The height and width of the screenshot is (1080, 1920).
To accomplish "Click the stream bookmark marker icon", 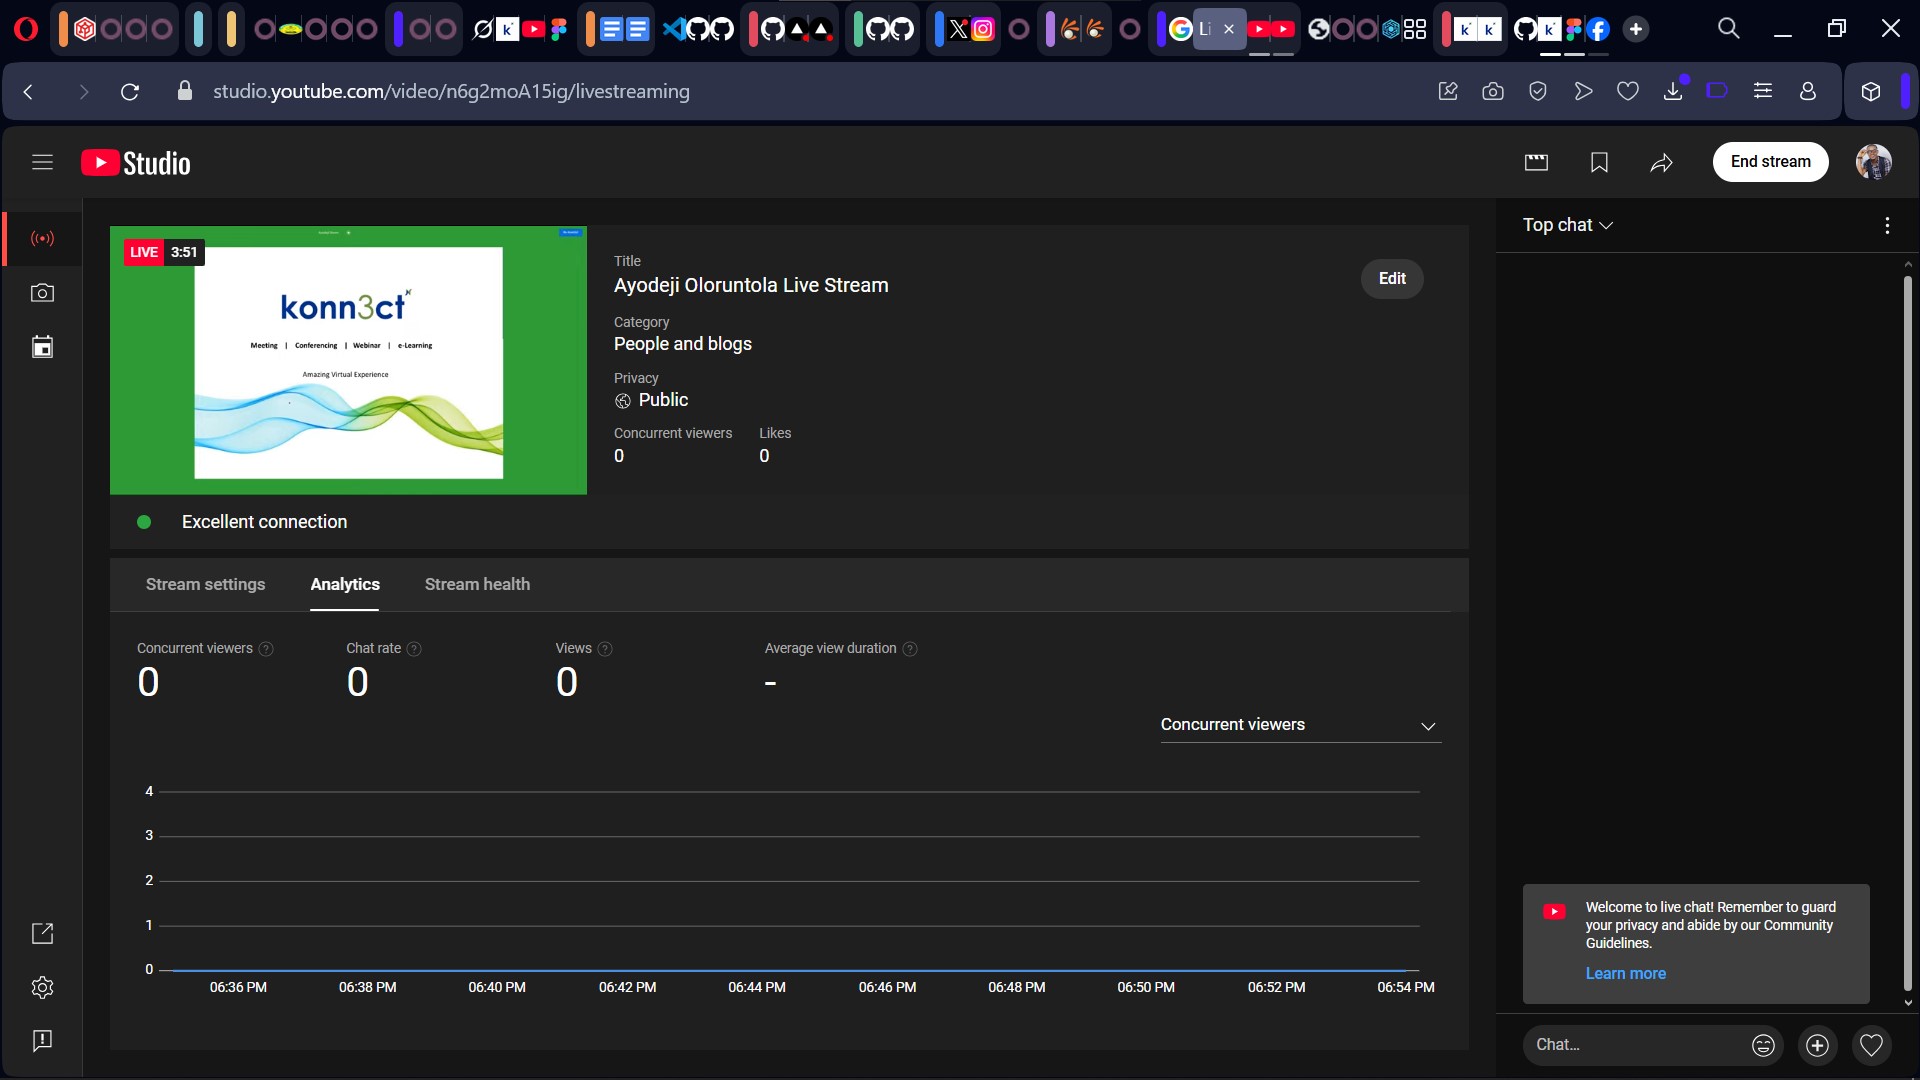I will coord(1599,162).
